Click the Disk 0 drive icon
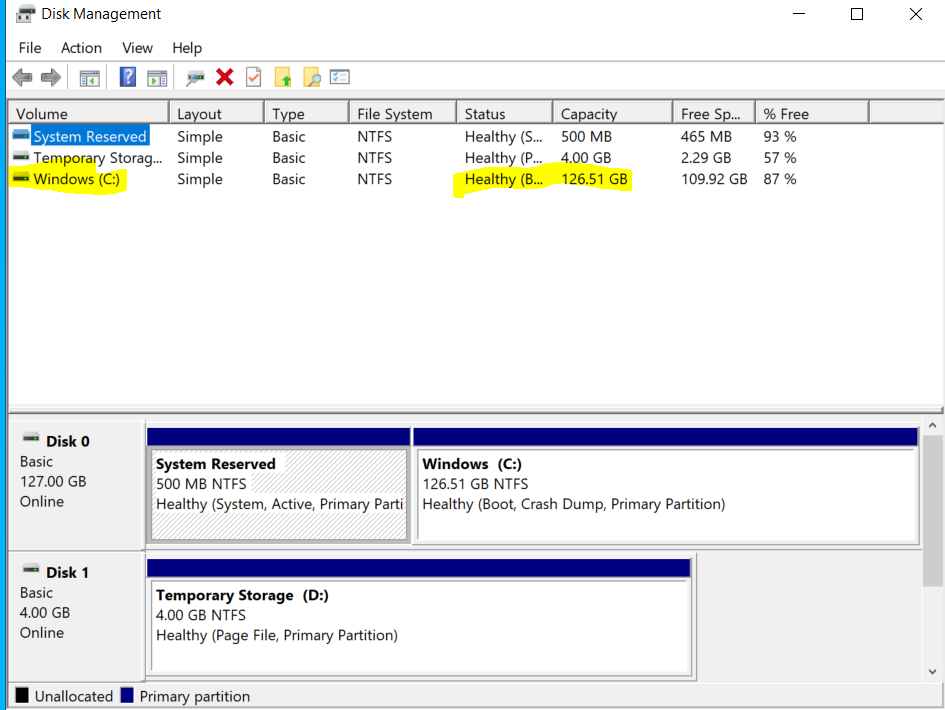Screen dimensions: 945x710 [31, 438]
